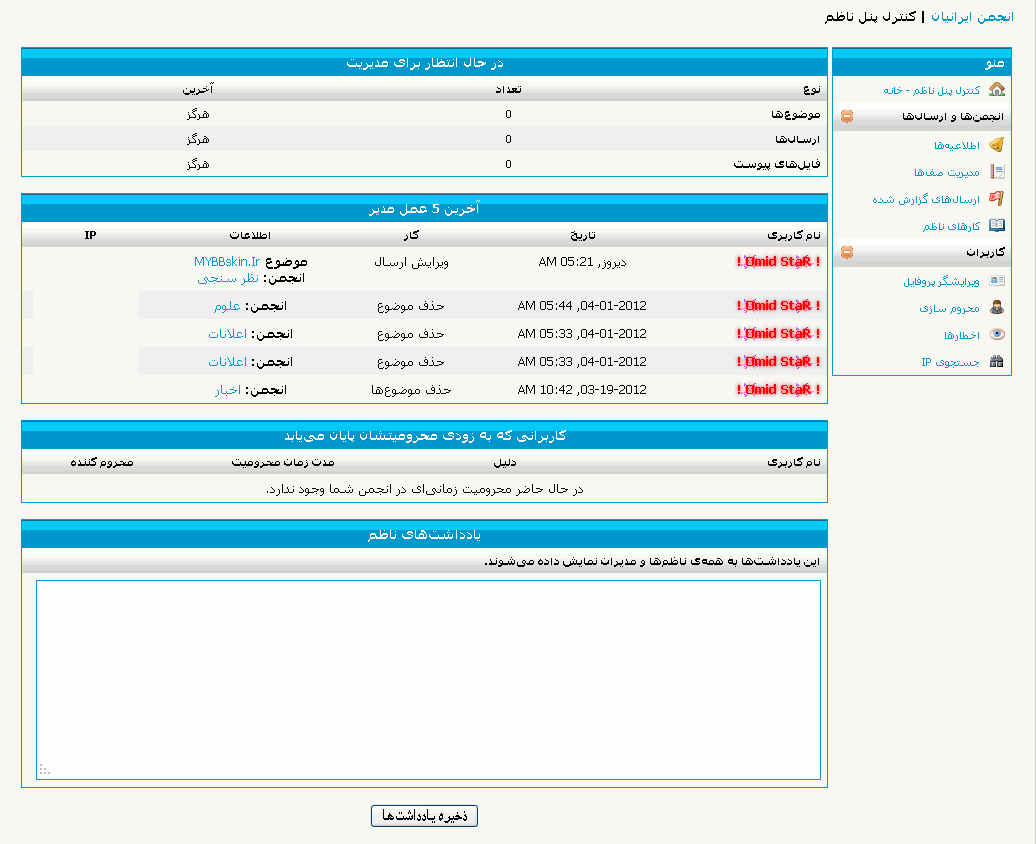Open محروم سازی menu link
The height and width of the screenshot is (844, 1036).
(x=949, y=309)
